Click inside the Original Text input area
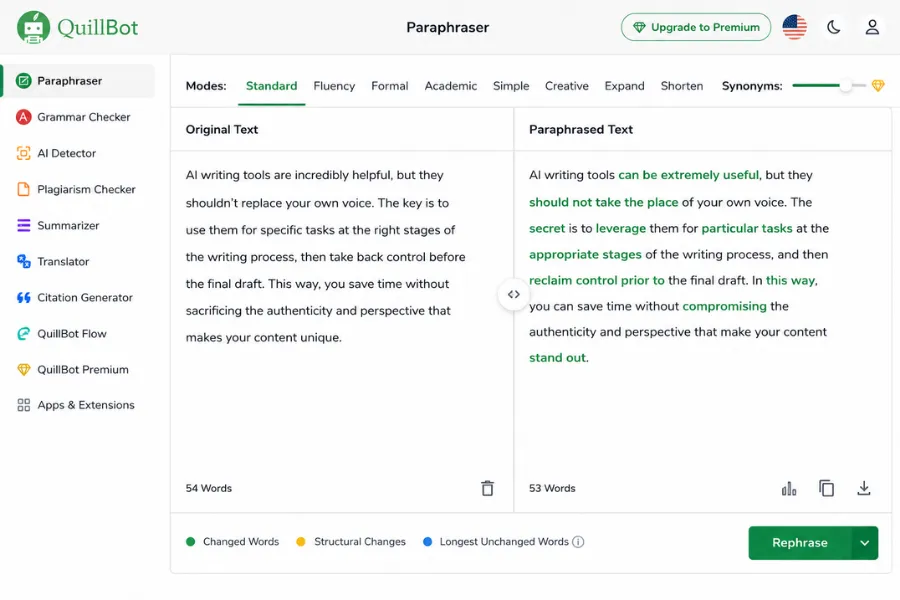This screenshot has height=600, width=900. click(x=342, y=316)
